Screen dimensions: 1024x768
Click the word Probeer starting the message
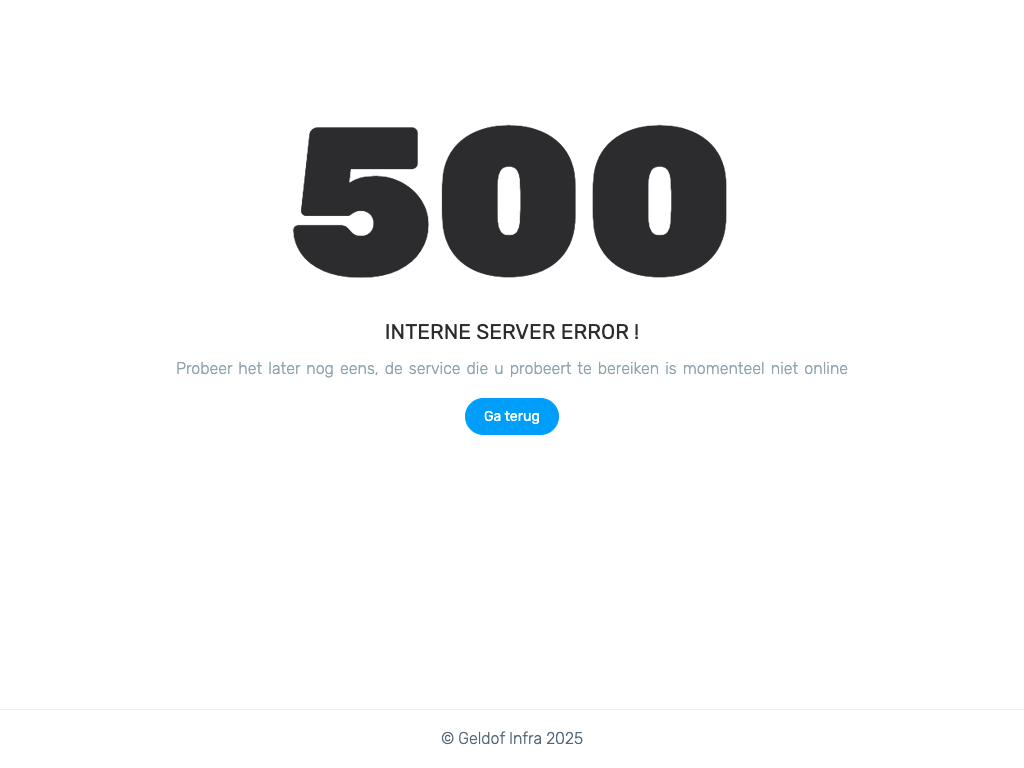pyautogui.click(x=204, y=368)
